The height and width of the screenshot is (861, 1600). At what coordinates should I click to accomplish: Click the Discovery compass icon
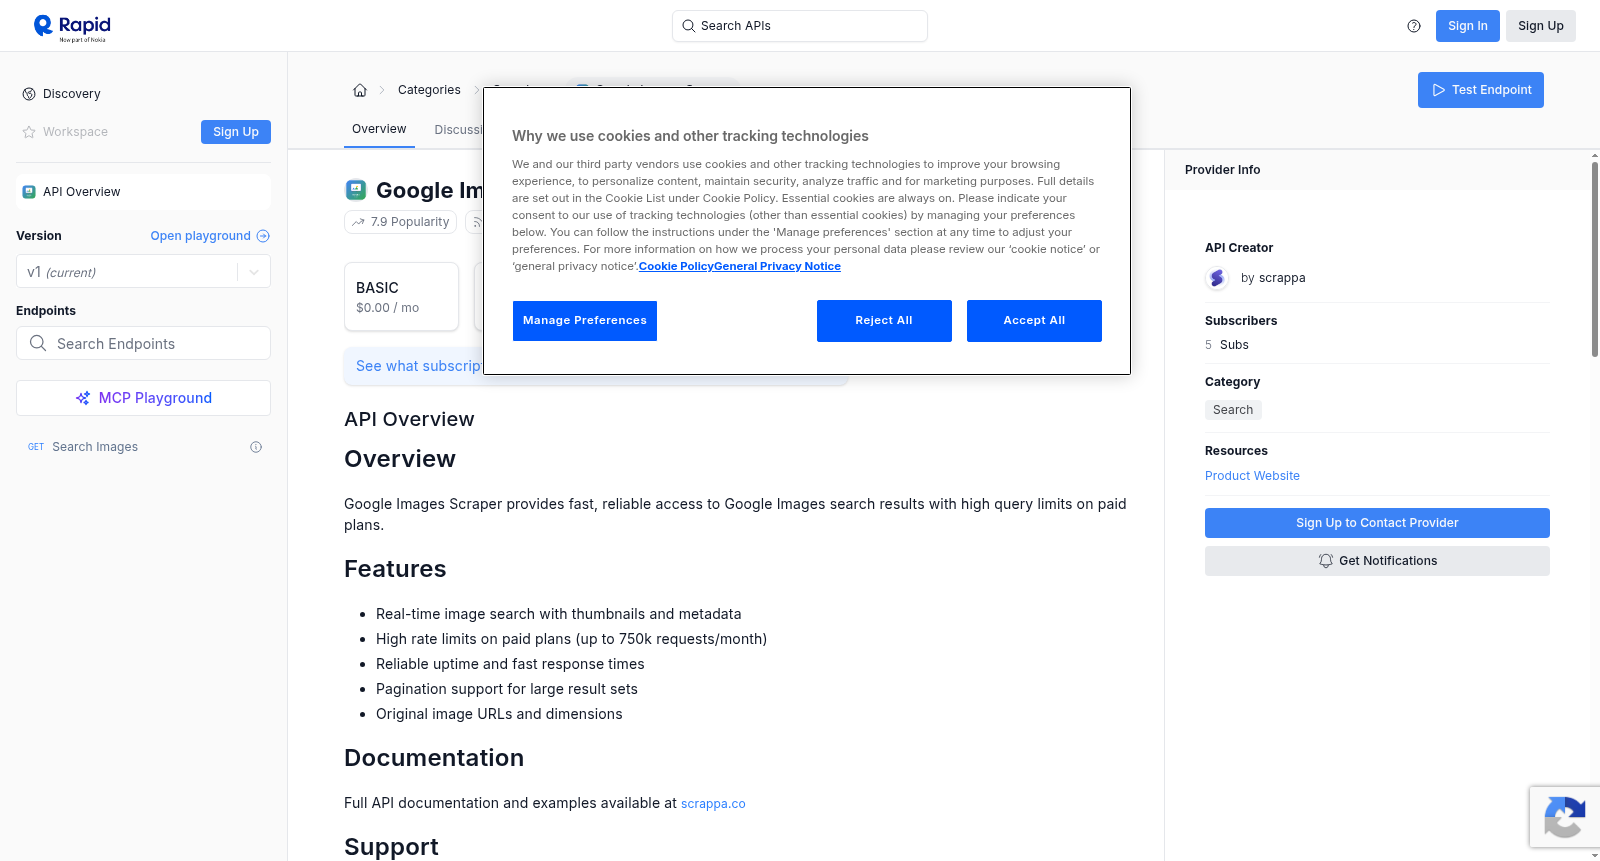click(29, 94)
